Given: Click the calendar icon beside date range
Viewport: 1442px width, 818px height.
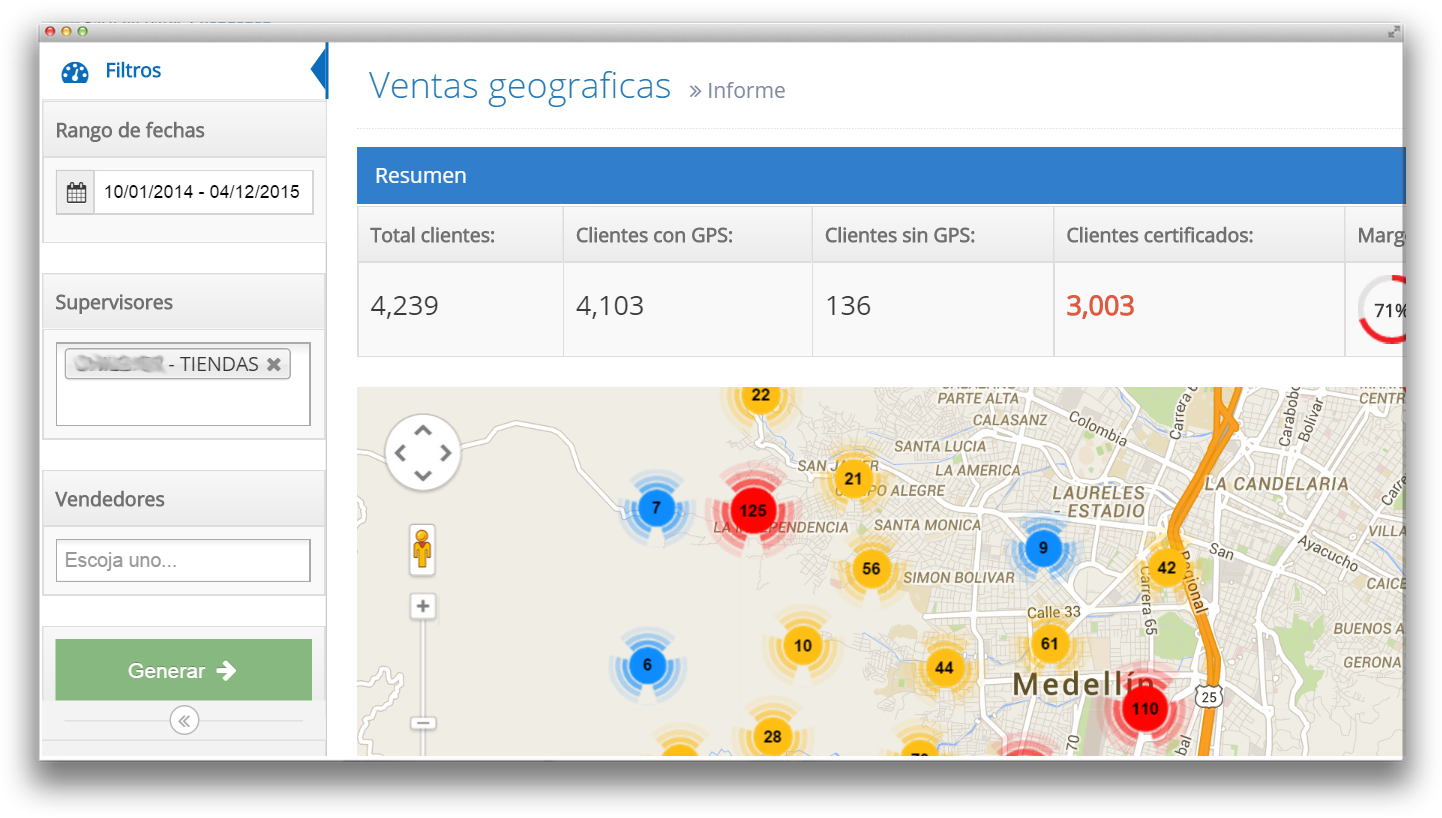Looking at the screenshot, I should pyautogui.click(x=76, y=193).
